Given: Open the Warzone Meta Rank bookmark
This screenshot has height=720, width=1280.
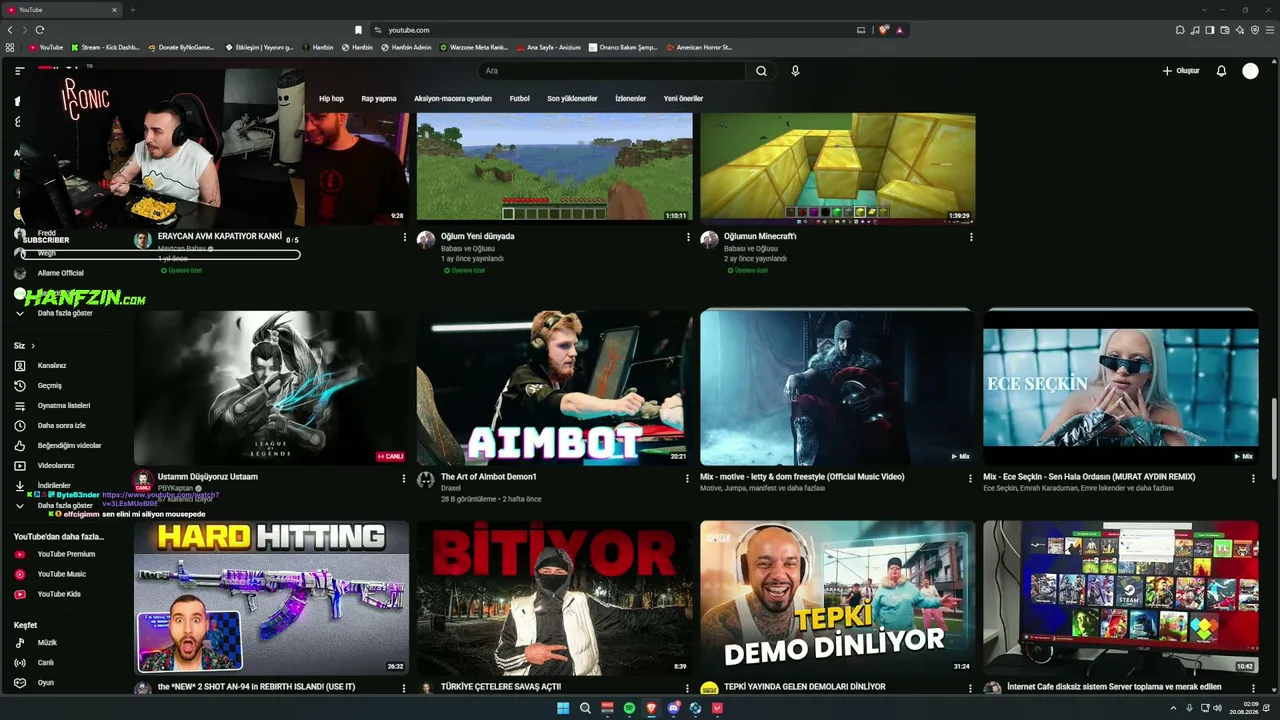Looking at the screenshot, I should (474, 47).
